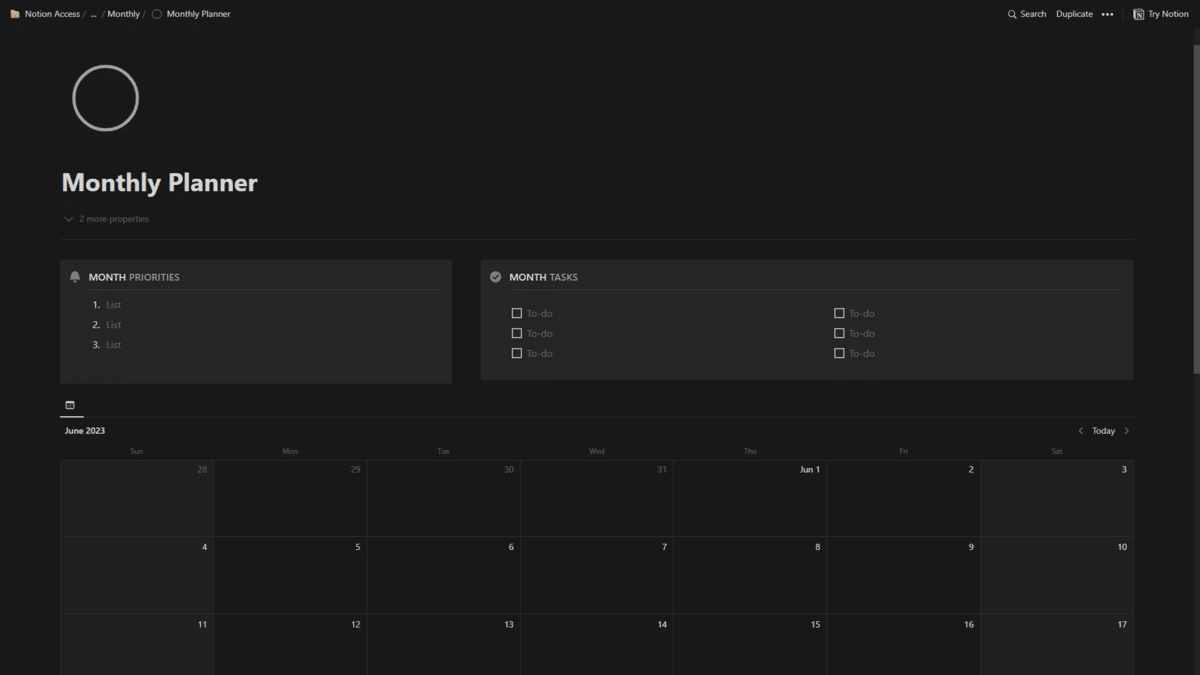Screen dimensions: 1200x675
Task: Select the June 4 calendar day
Action: [137, 576]
